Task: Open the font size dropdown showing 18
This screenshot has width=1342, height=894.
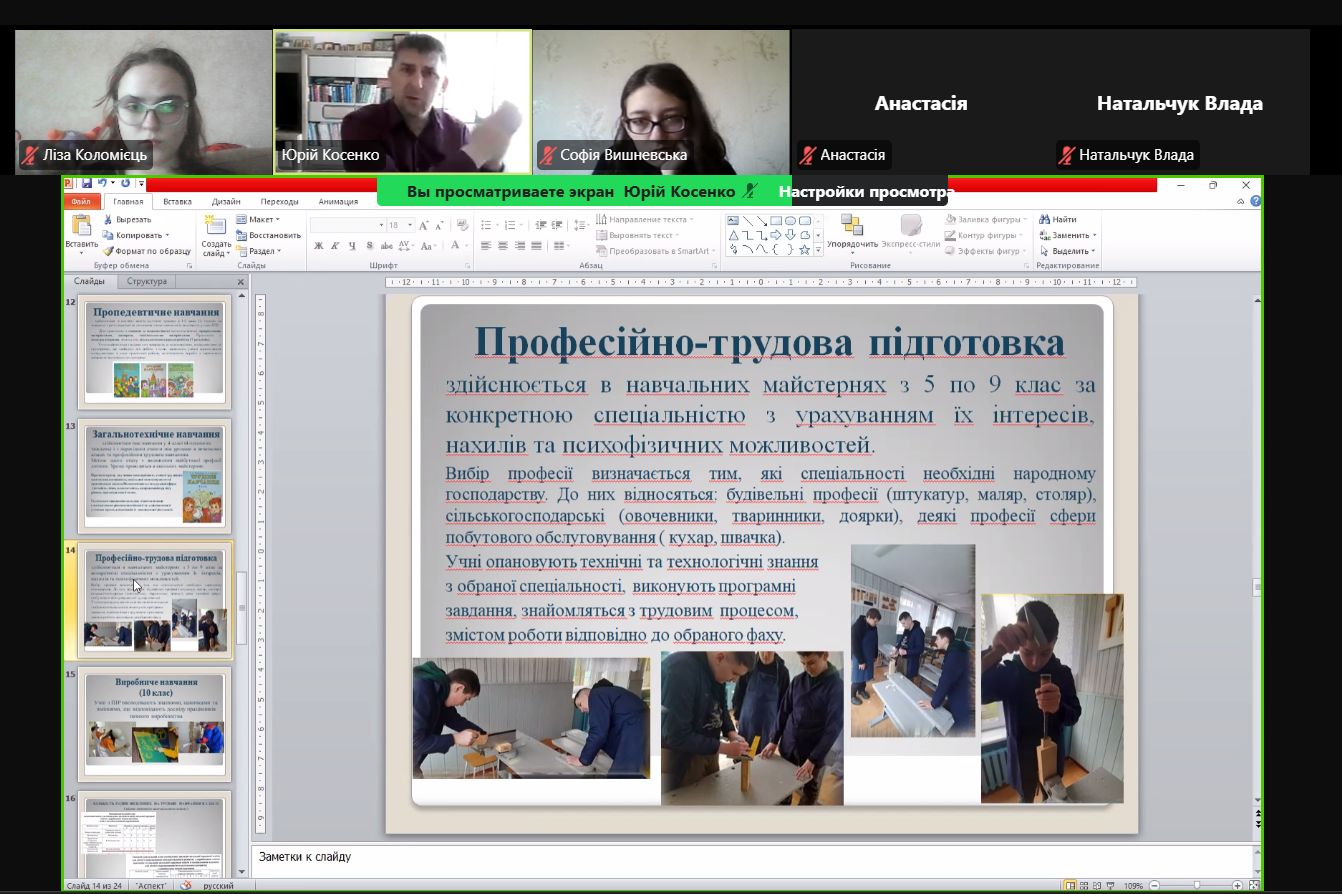Action: (x=409, y=225)
